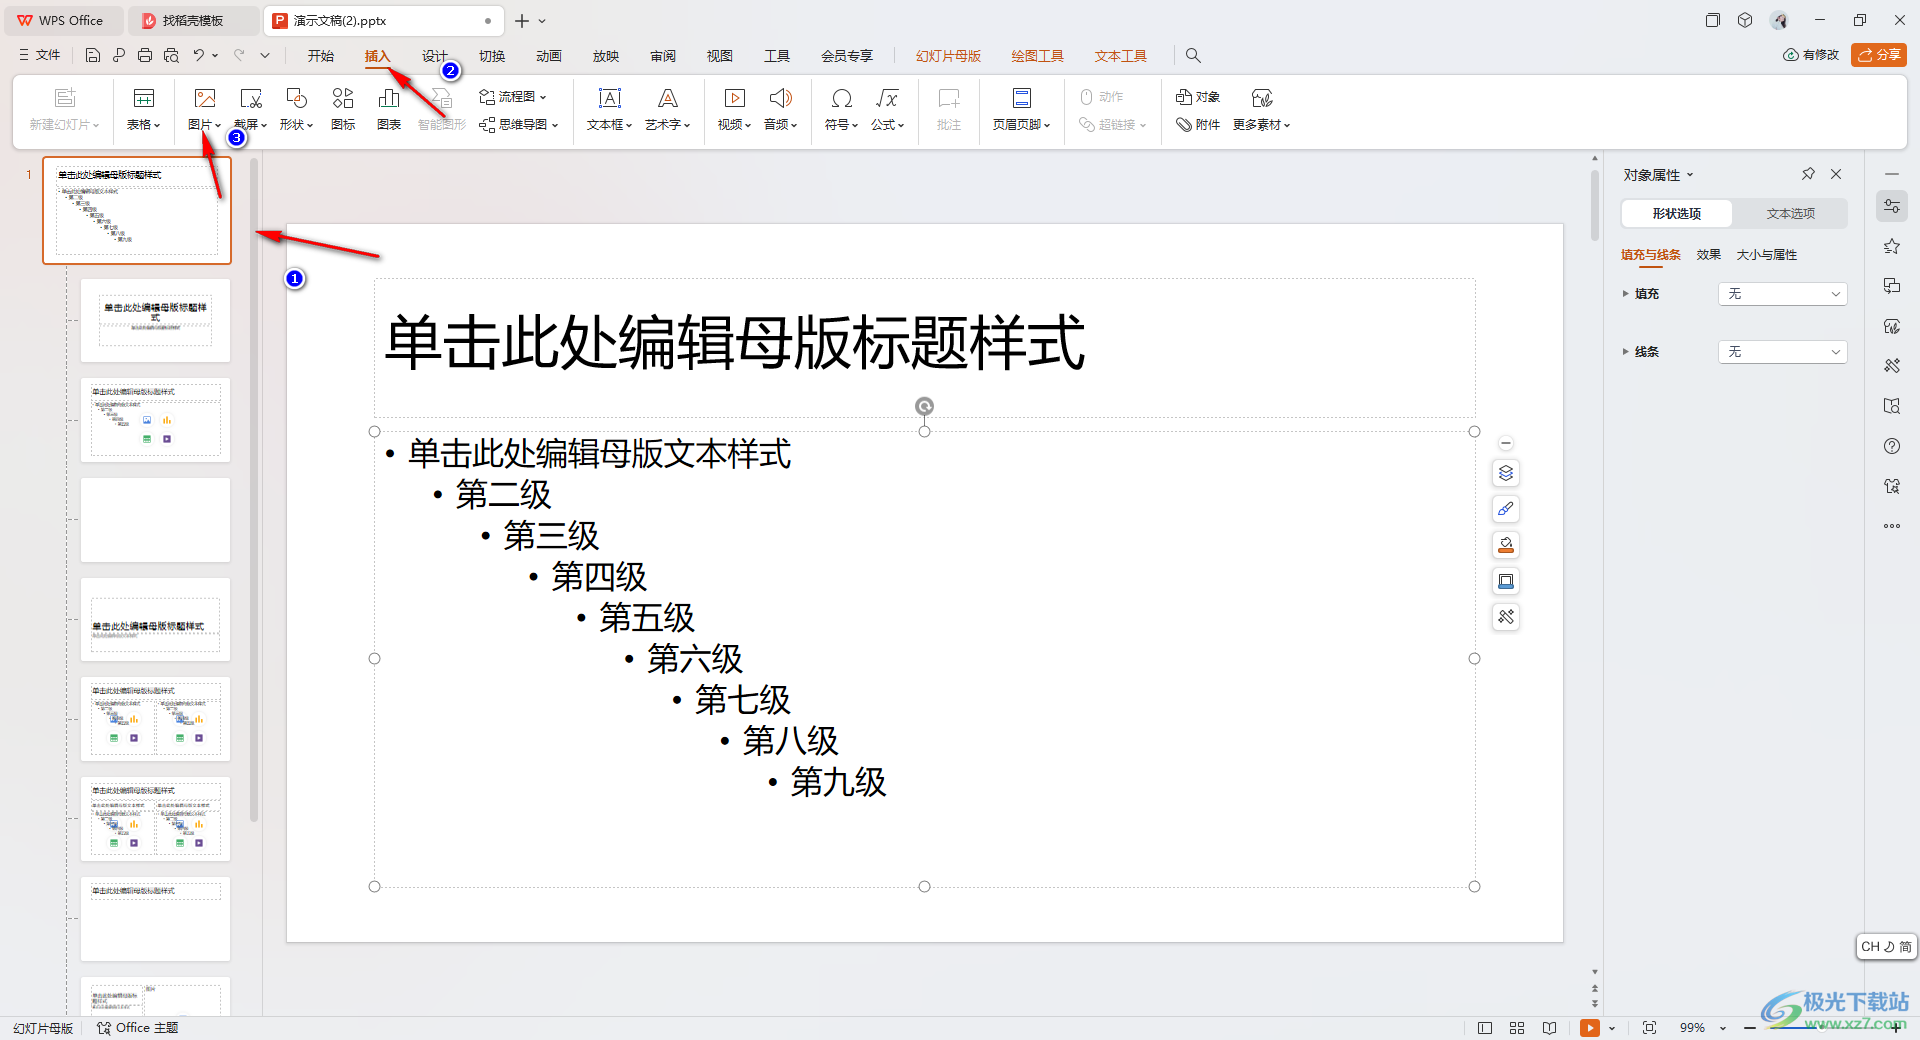Click the Picture insert icon

click(204, 98)
